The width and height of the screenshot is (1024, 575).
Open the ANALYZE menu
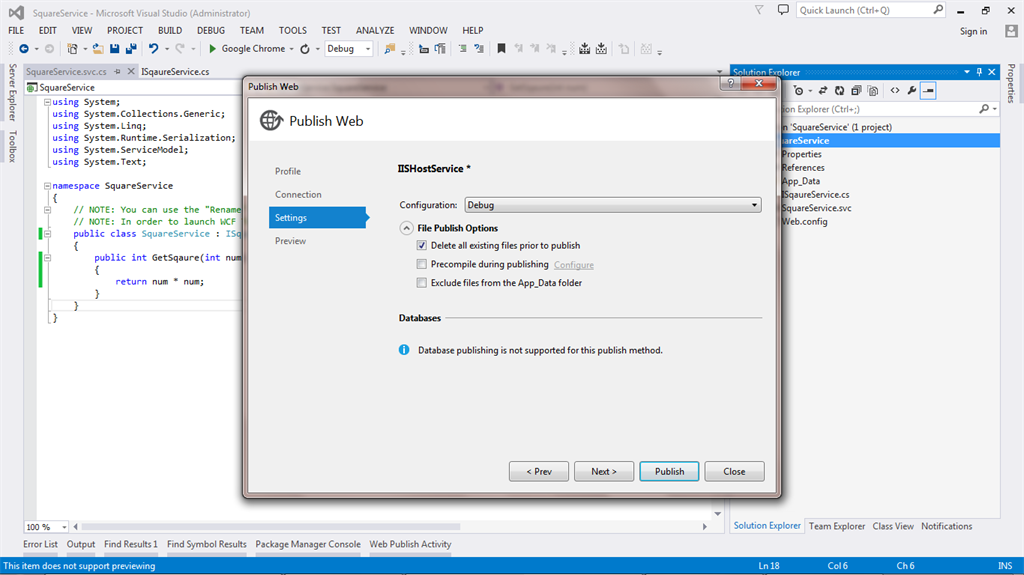click(x=375, y=31)
